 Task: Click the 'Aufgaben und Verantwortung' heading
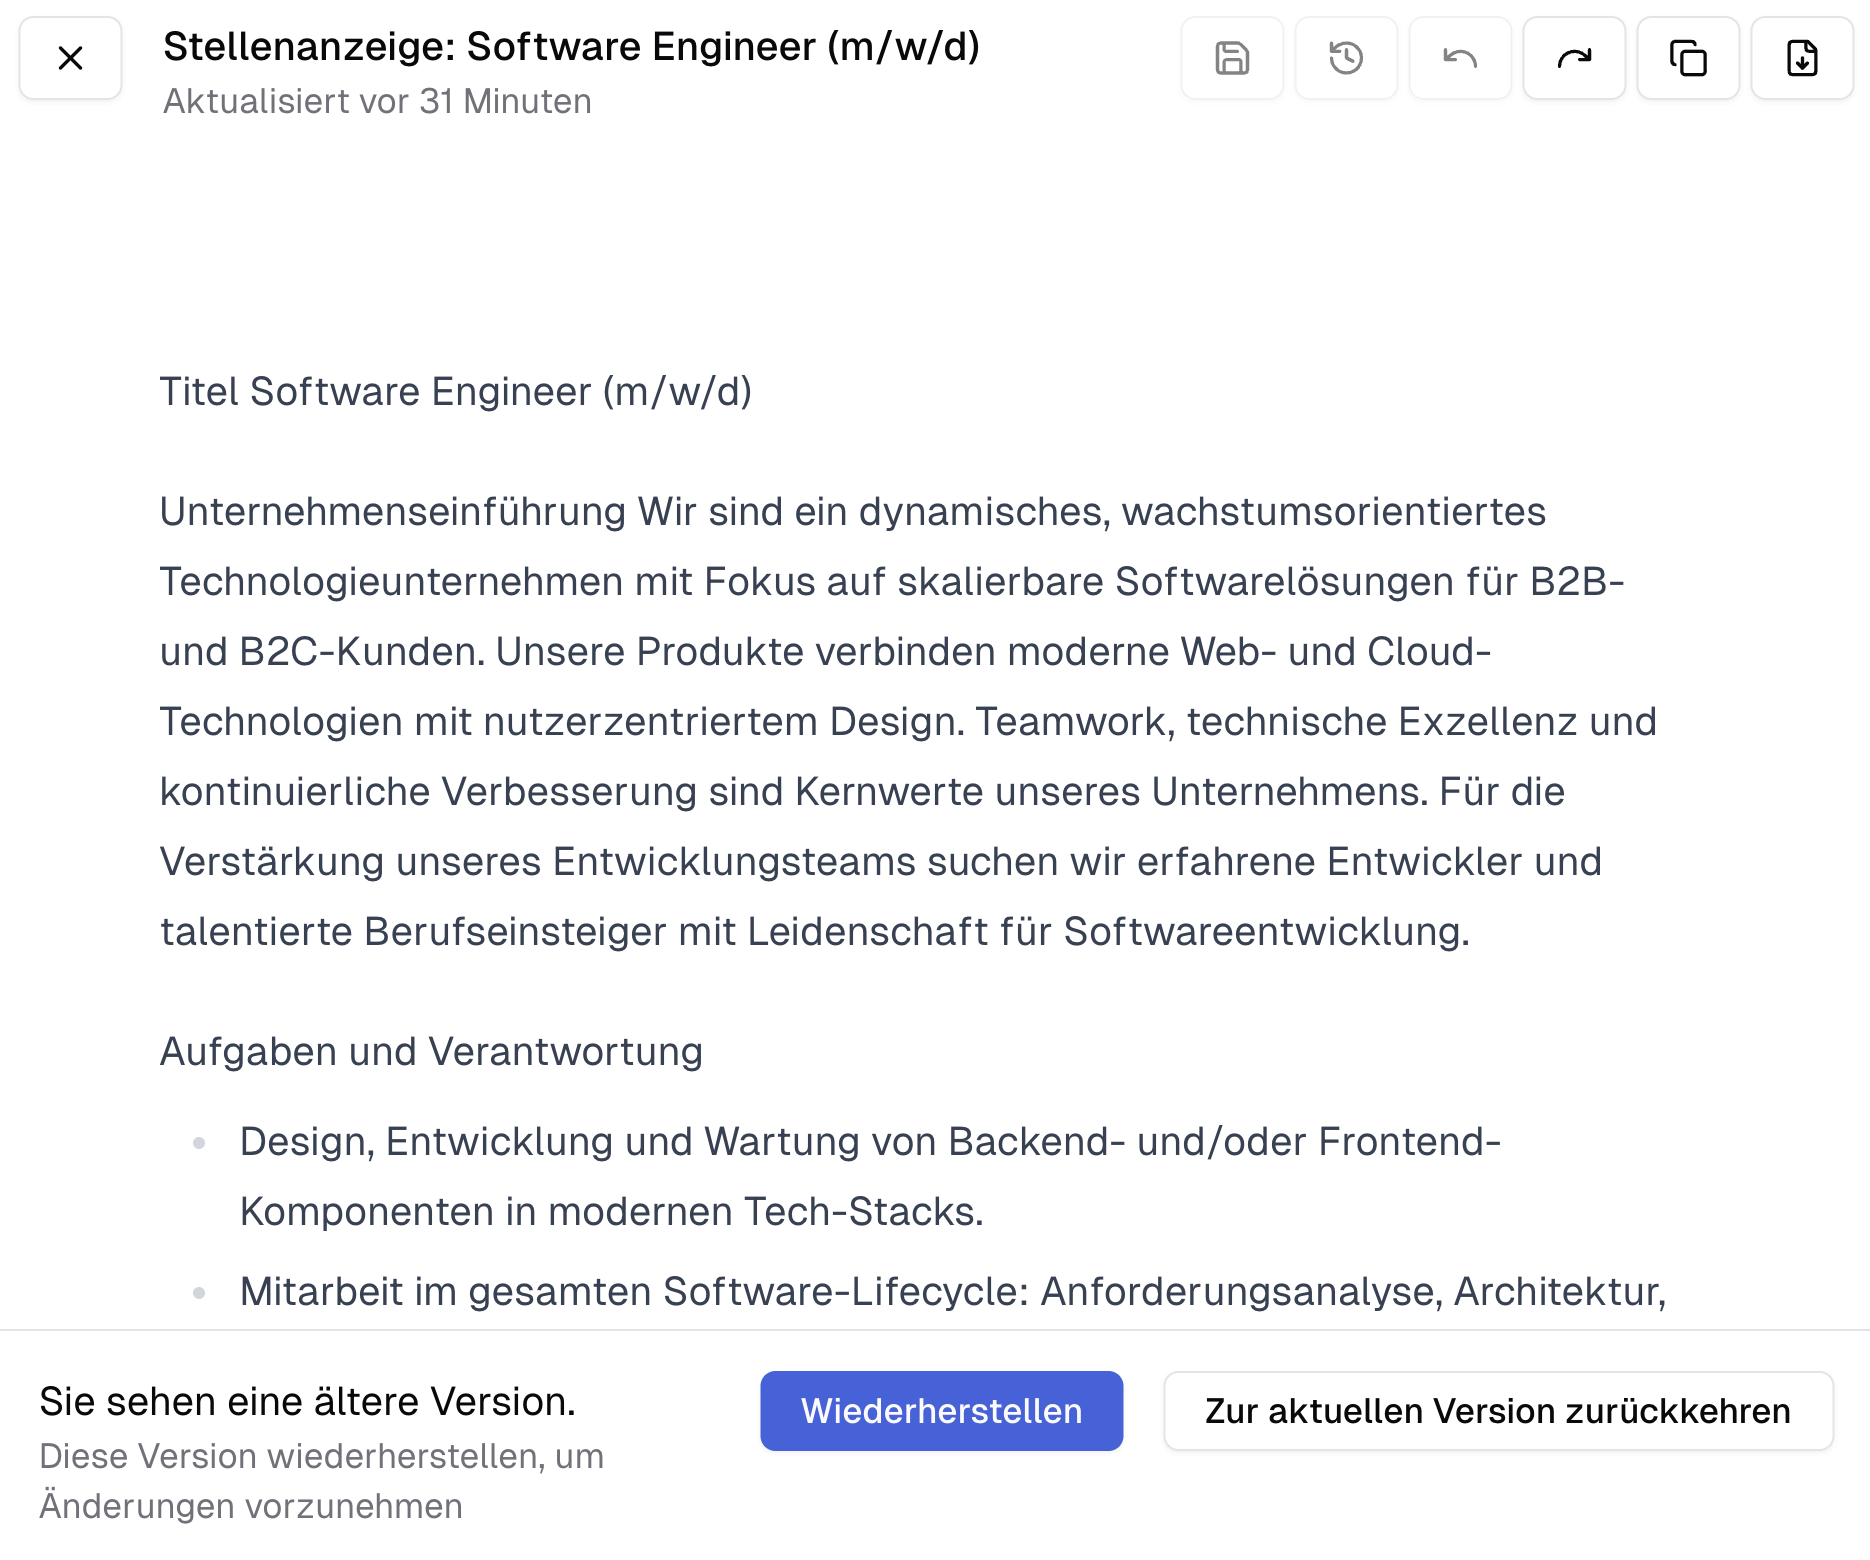(430, 1051)
